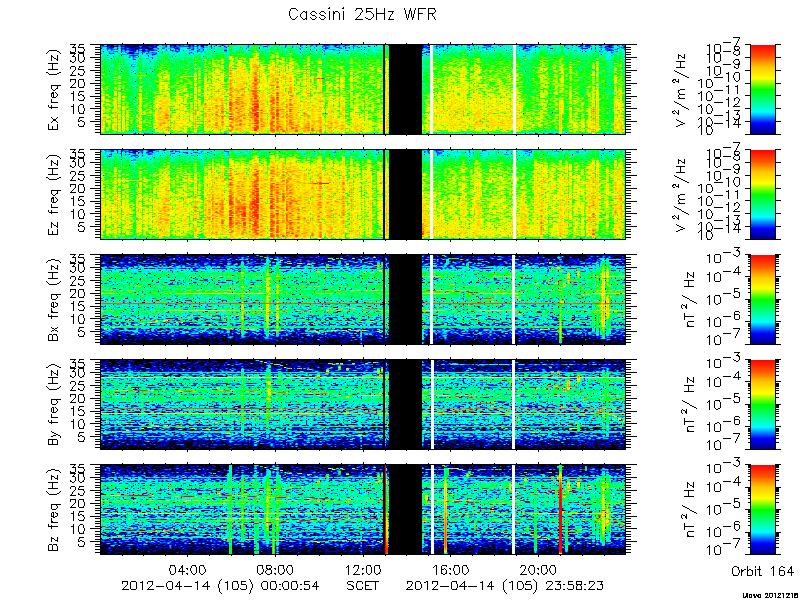This screenshot has height=600, width=800.
Task: Select the "Bx freq (Hz)" axis label
Action: [55, 299]
